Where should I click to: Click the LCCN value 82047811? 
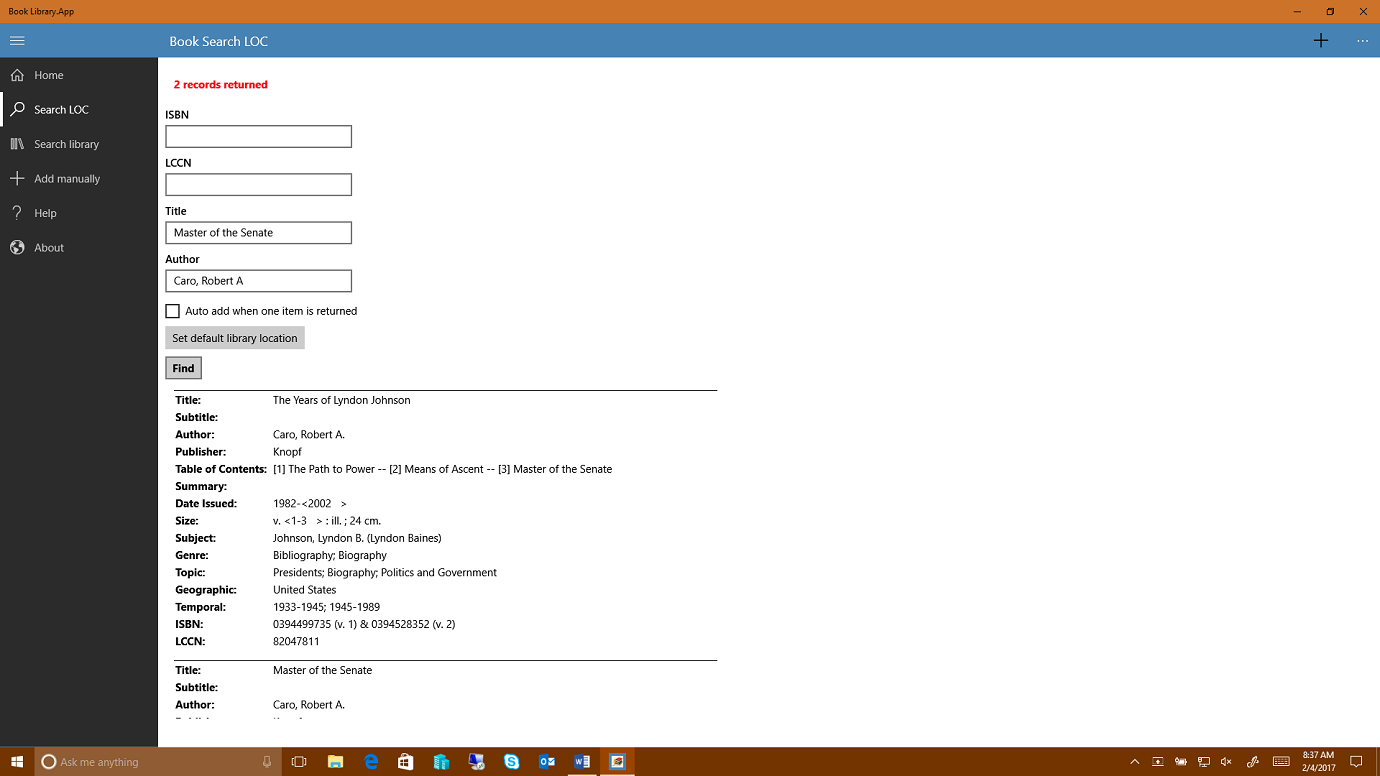click(296, 641)
